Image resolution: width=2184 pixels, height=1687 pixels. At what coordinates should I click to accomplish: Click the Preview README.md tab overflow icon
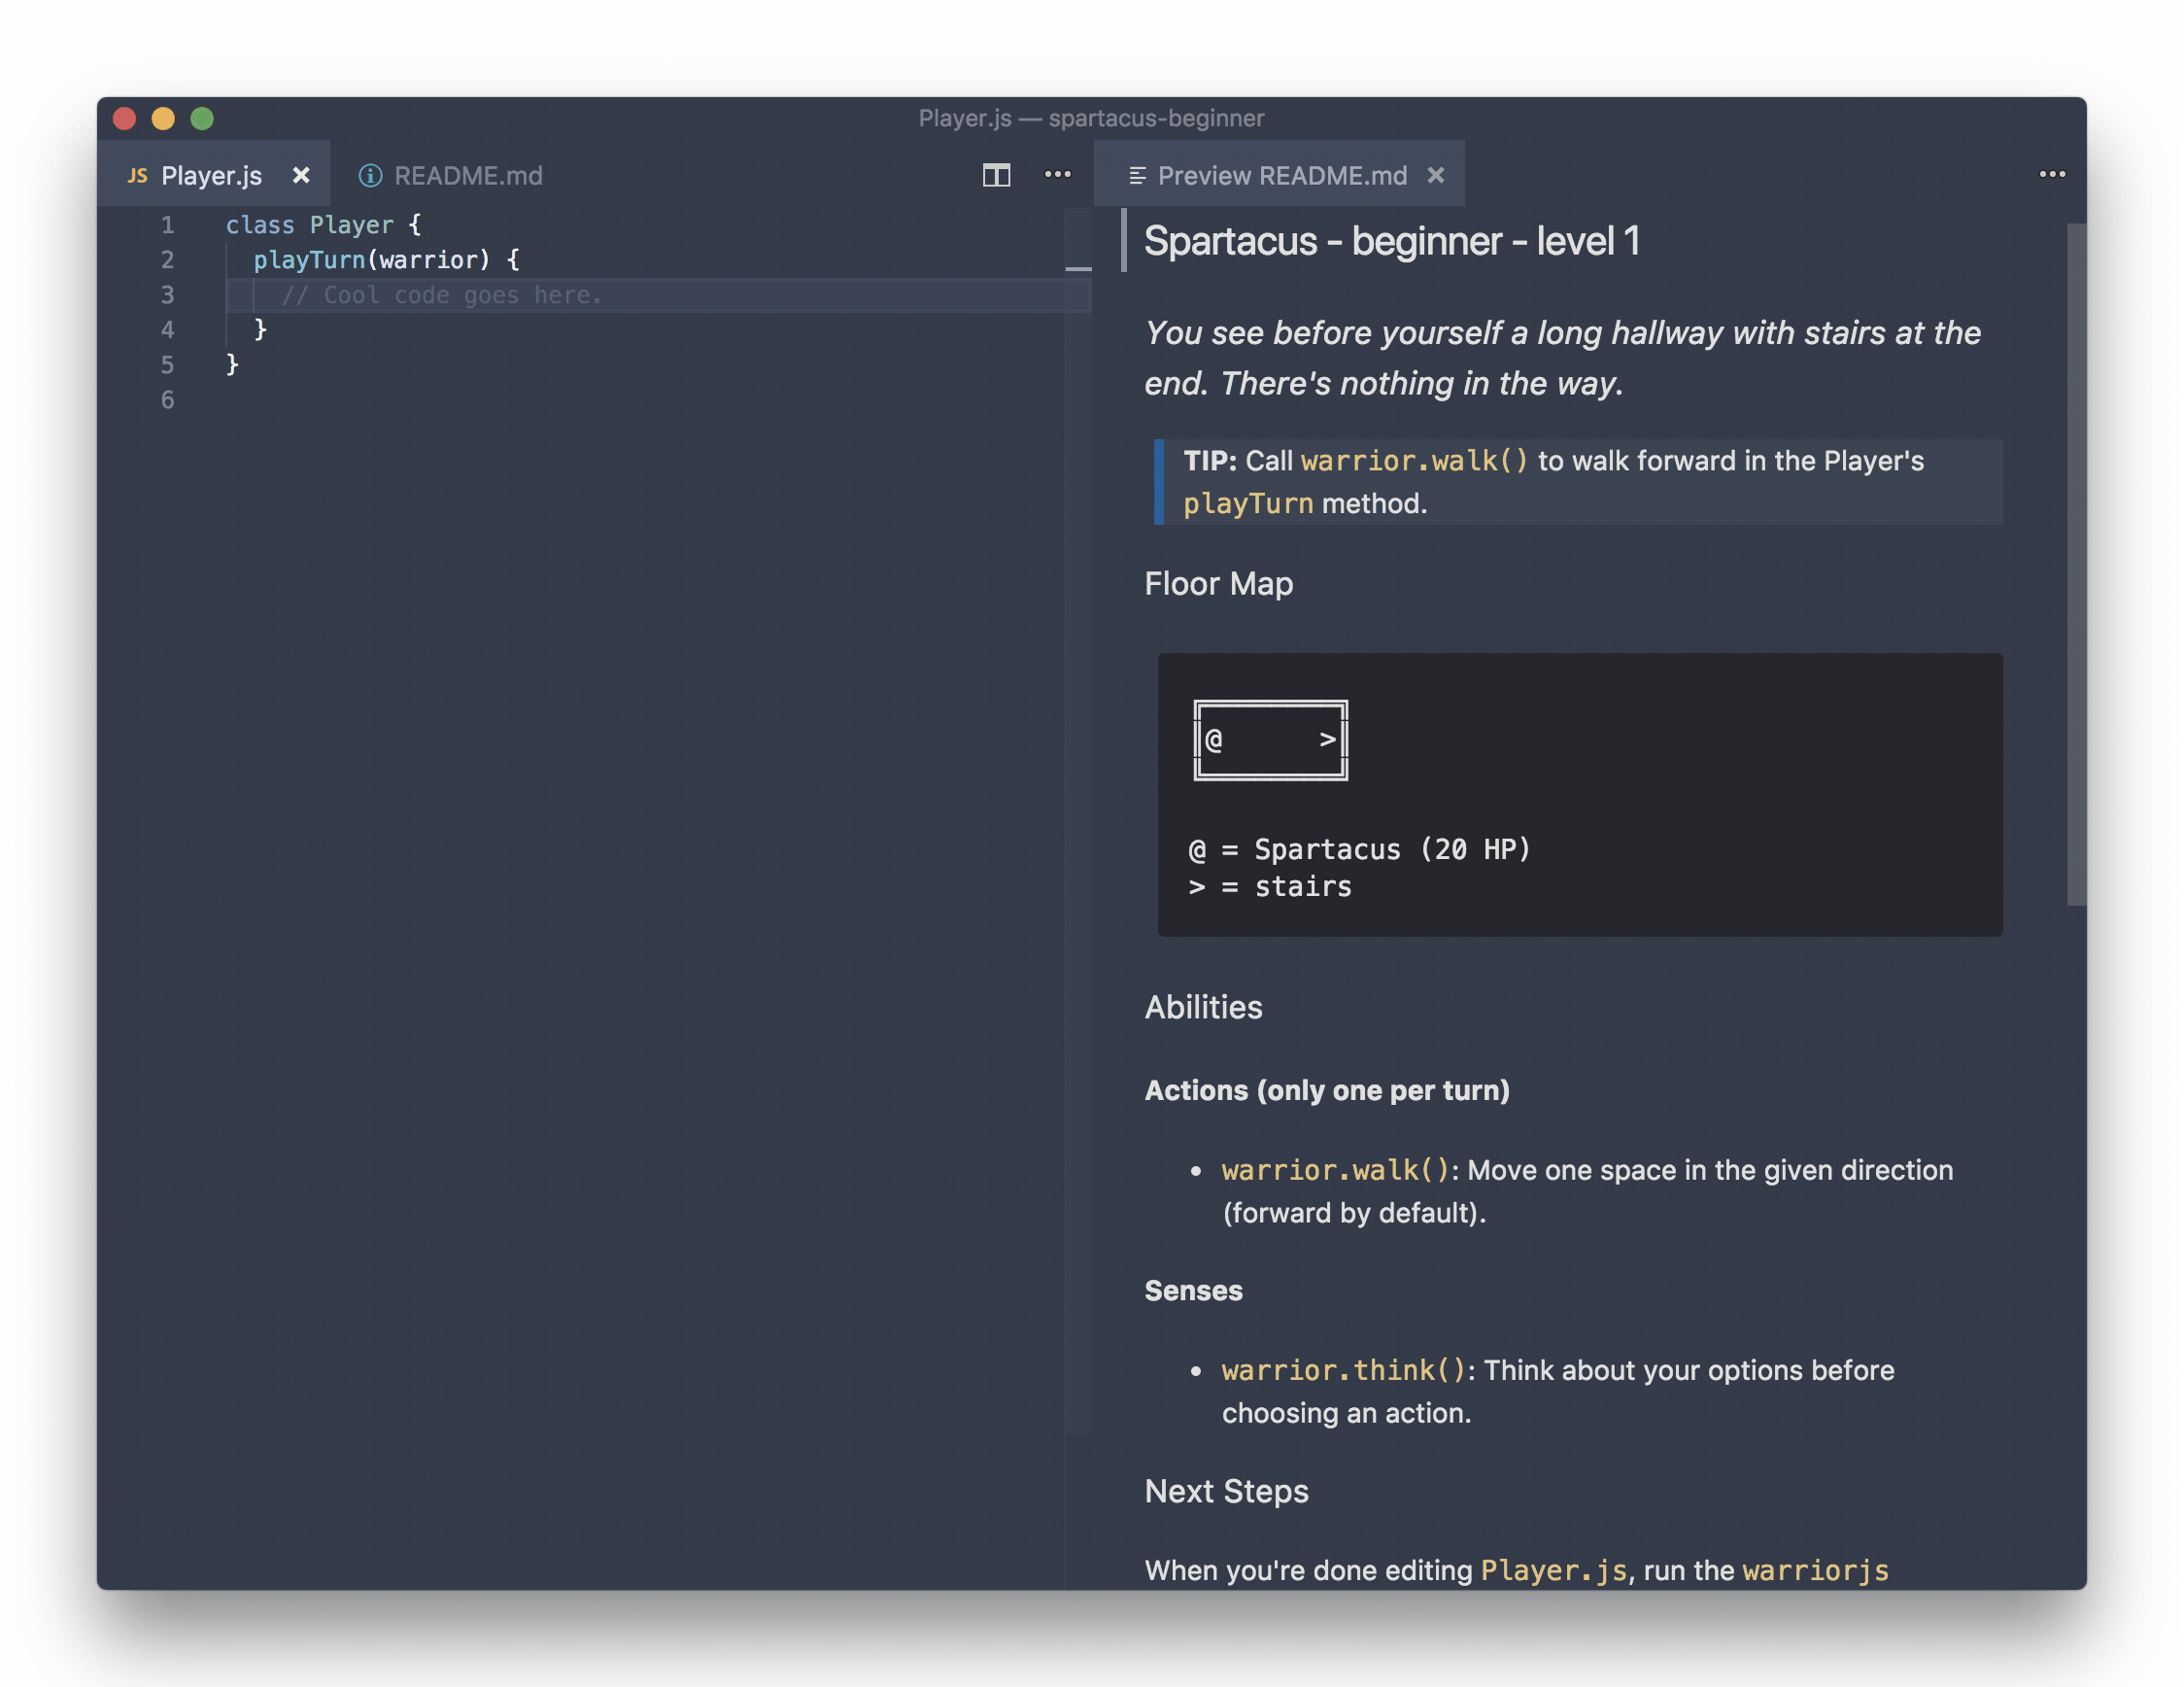click(x=2053, y=174)
